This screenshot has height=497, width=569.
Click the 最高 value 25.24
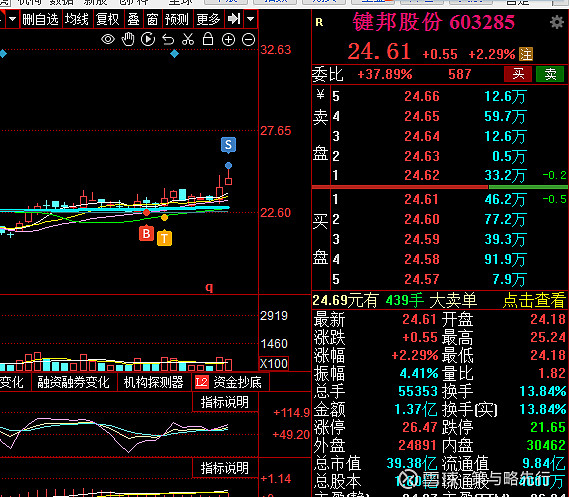tap(548, 337)
